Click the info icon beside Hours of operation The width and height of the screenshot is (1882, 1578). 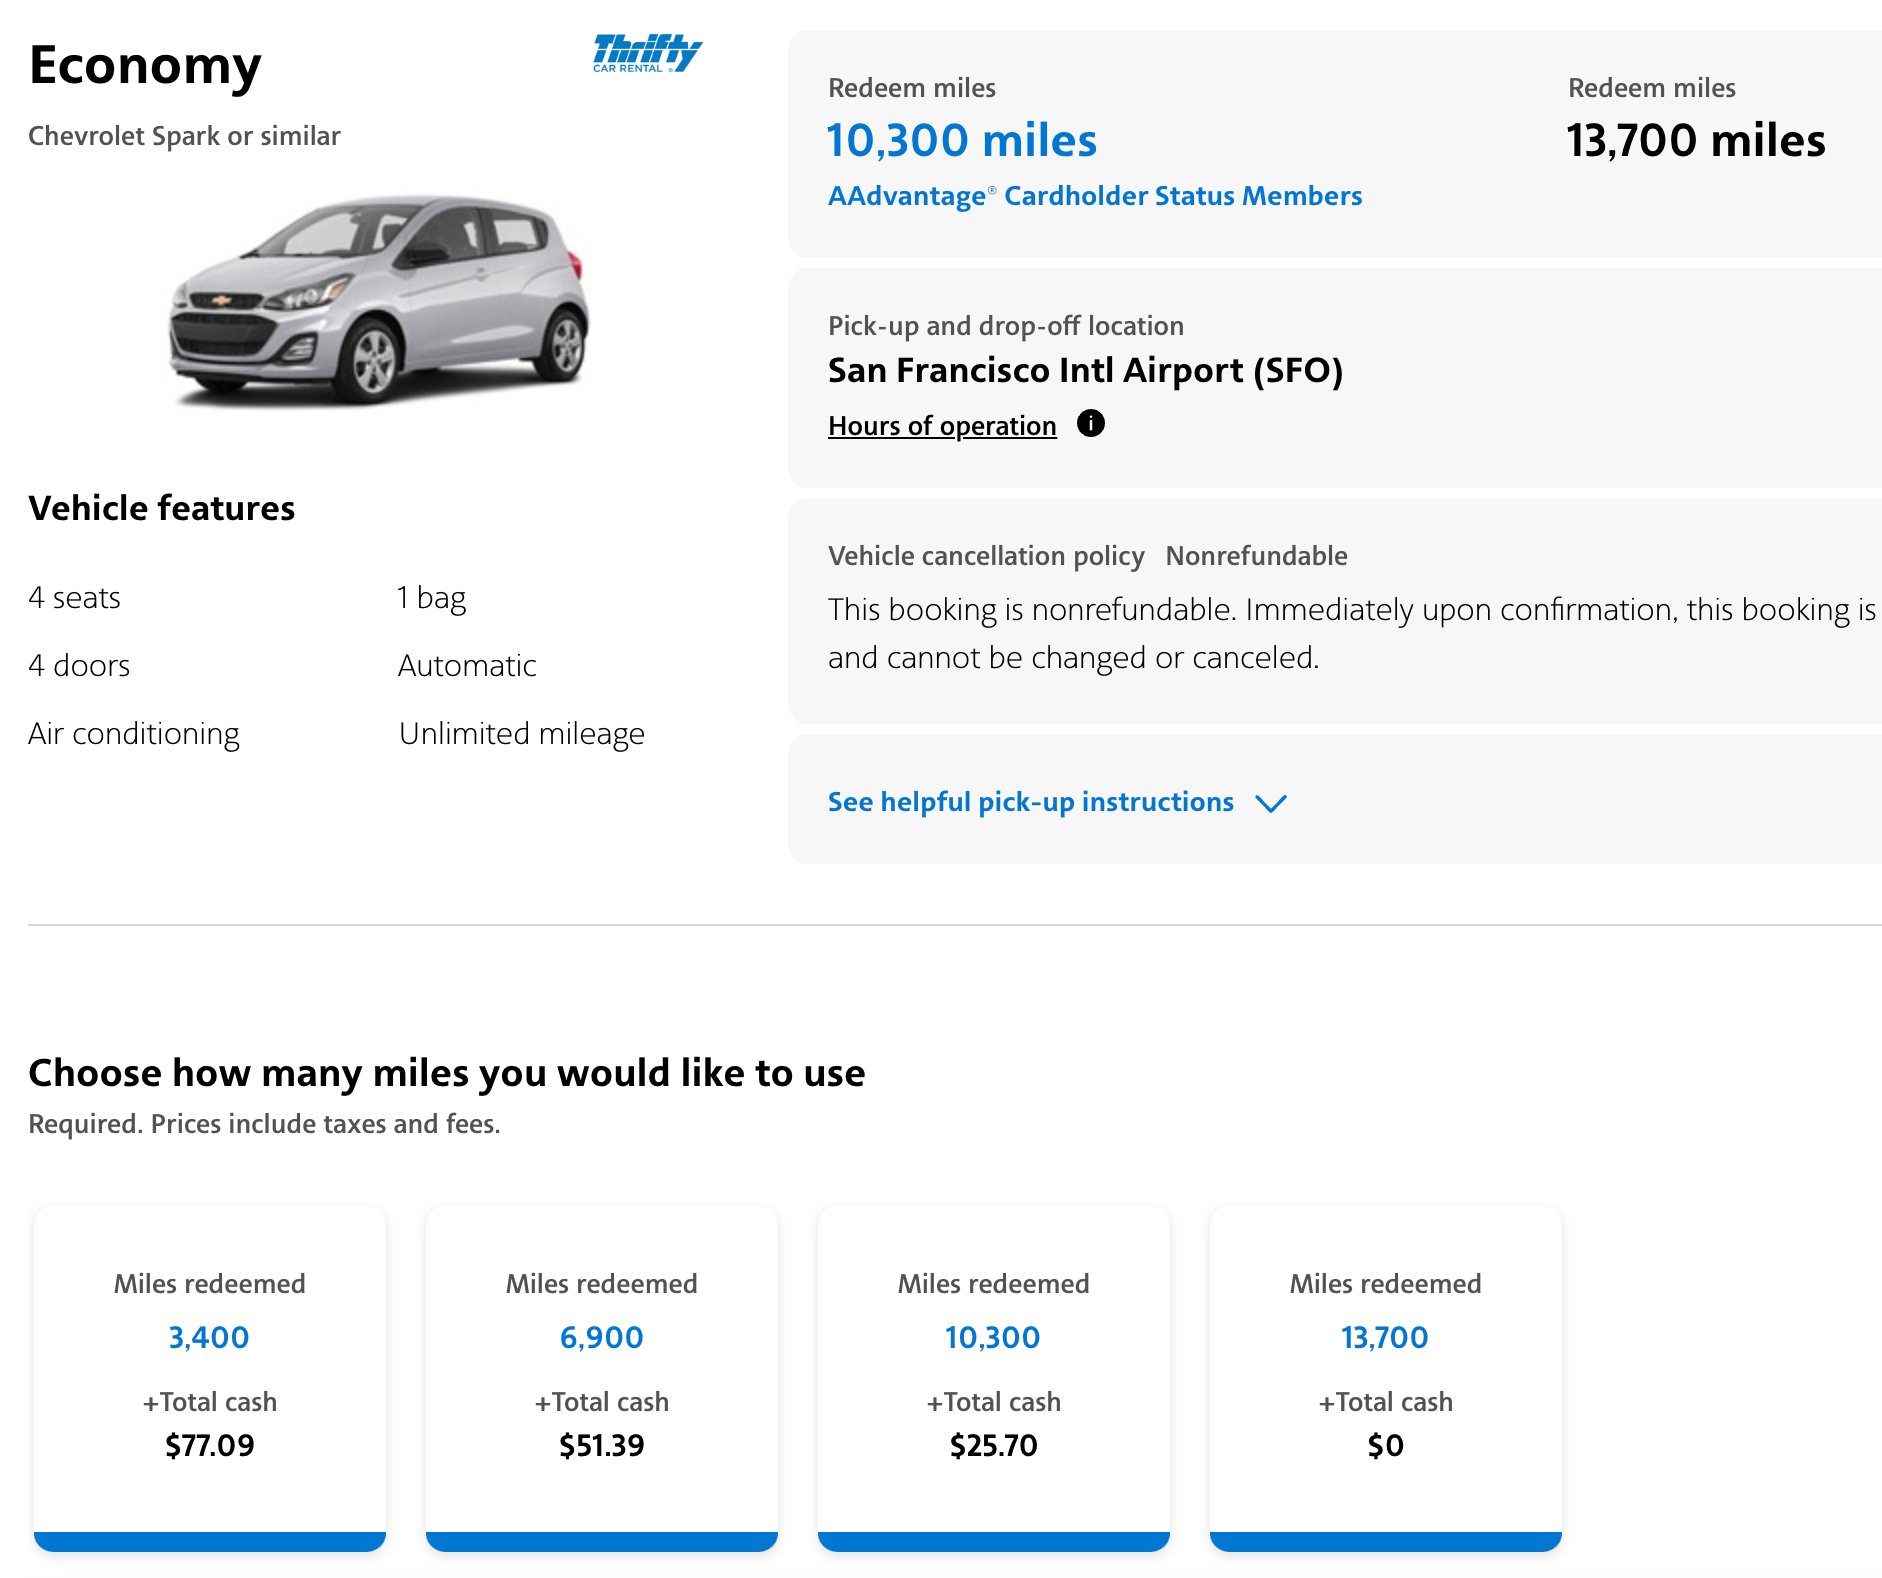click(x=1092, y=423)
